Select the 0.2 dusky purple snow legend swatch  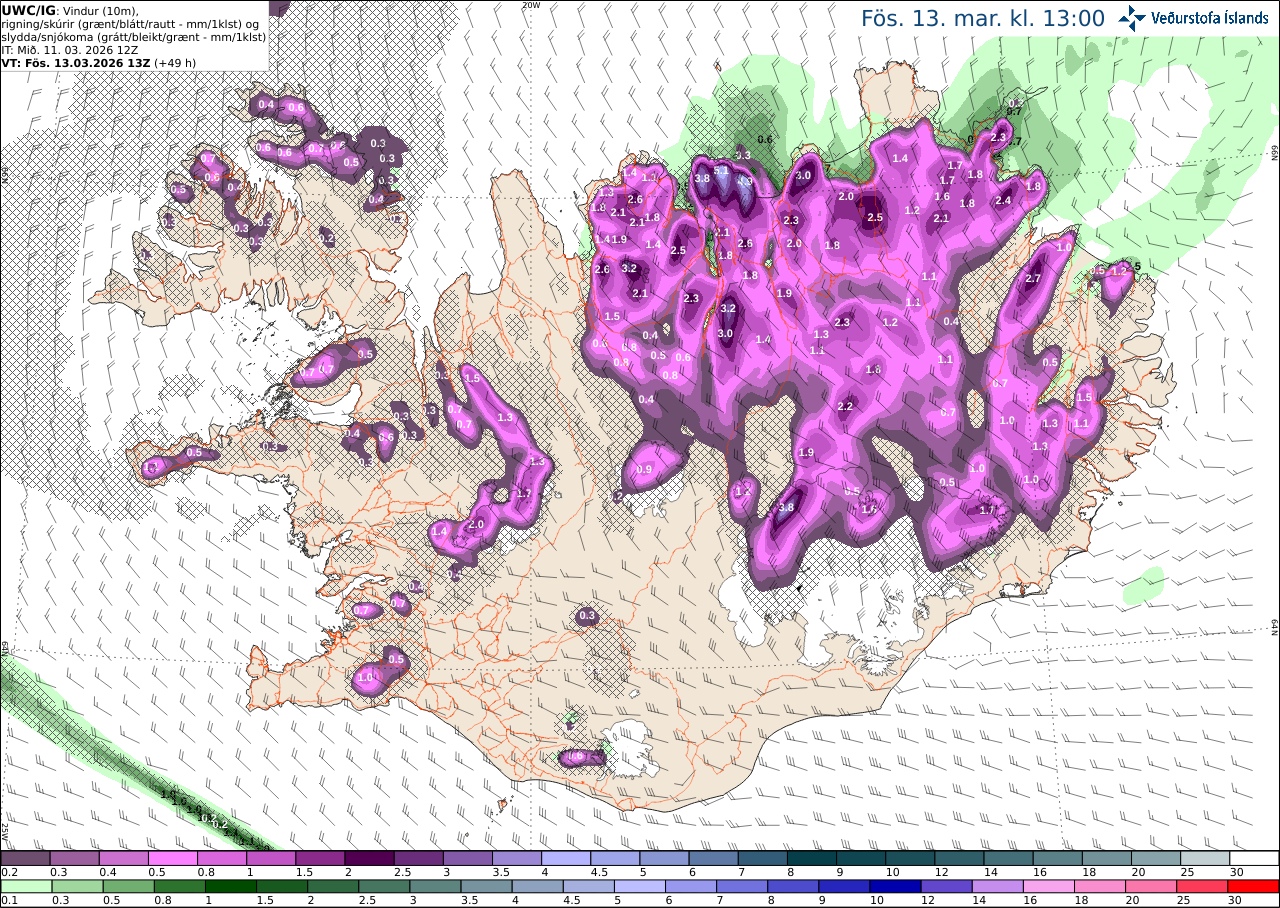pyautogui.click(x=25, y=858)
